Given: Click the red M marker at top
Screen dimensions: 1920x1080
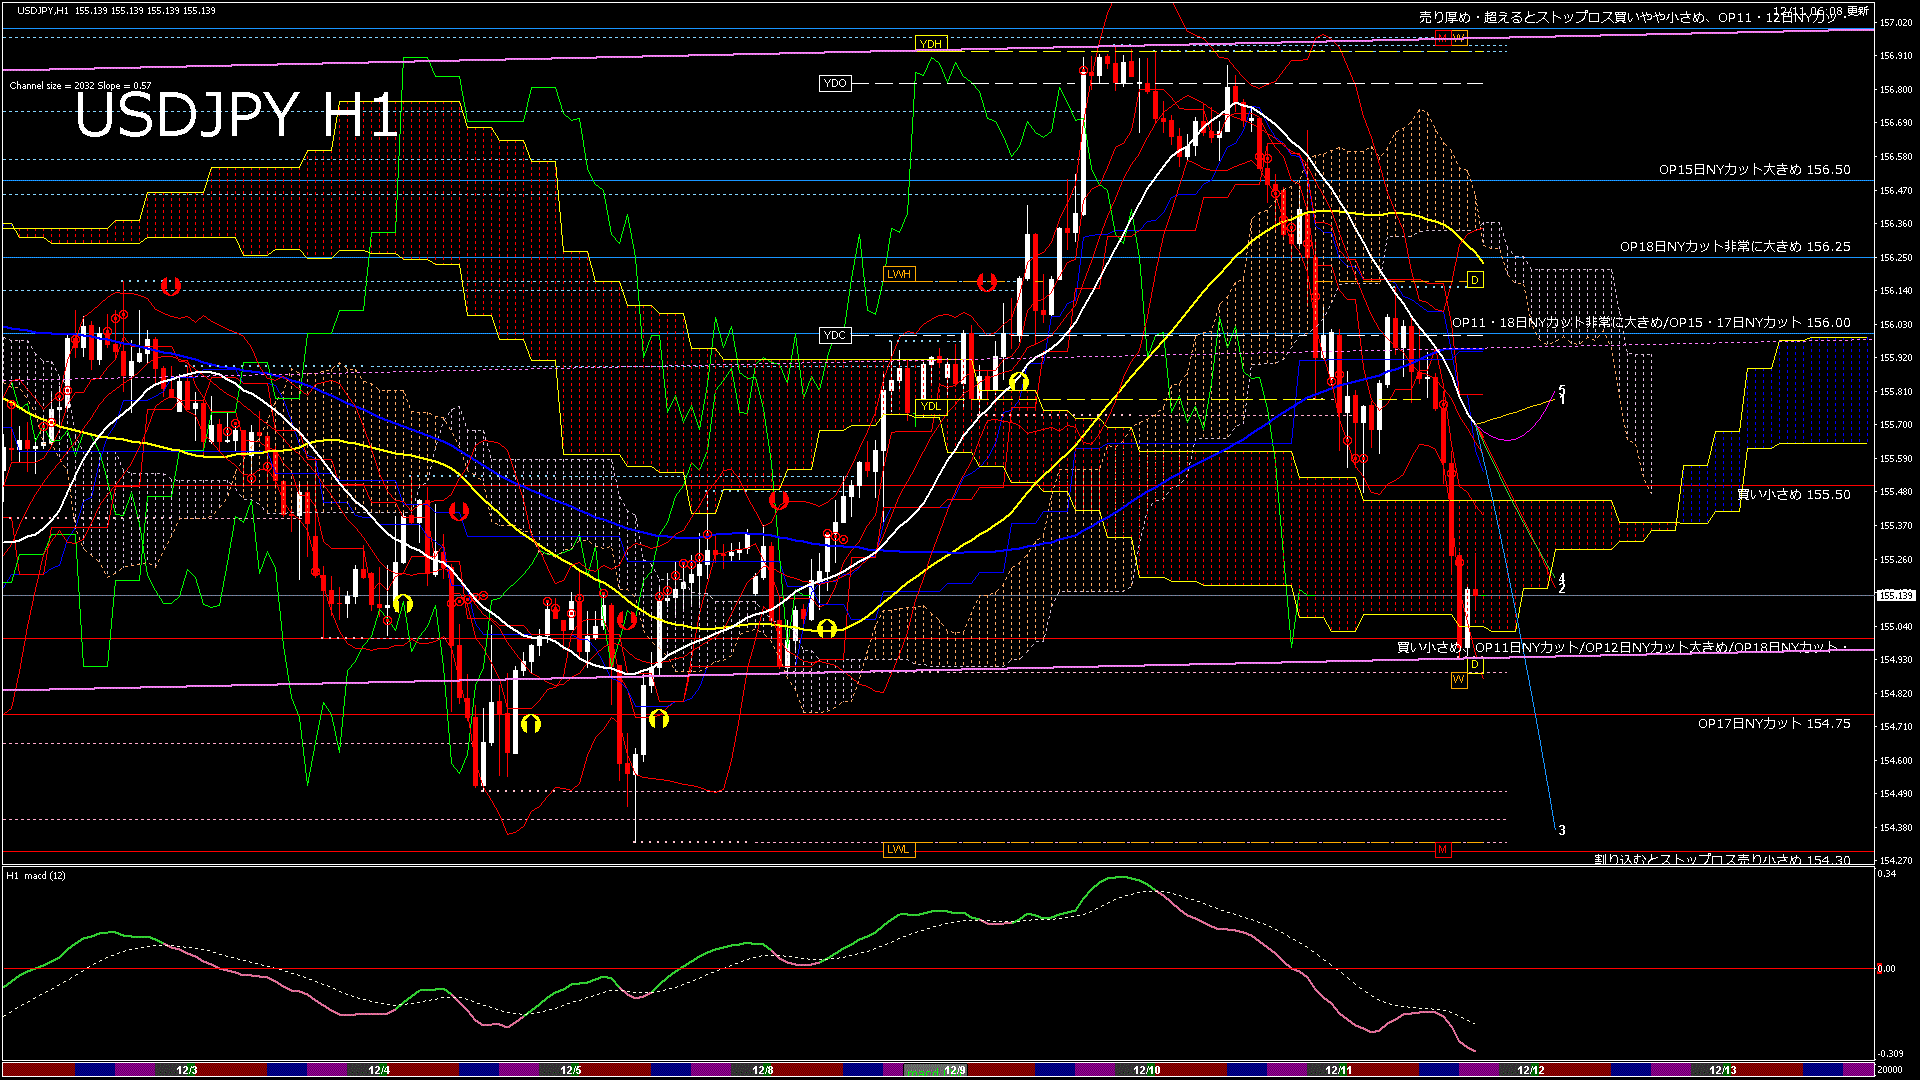Looking at the screenshot, I should [1442, 38].
